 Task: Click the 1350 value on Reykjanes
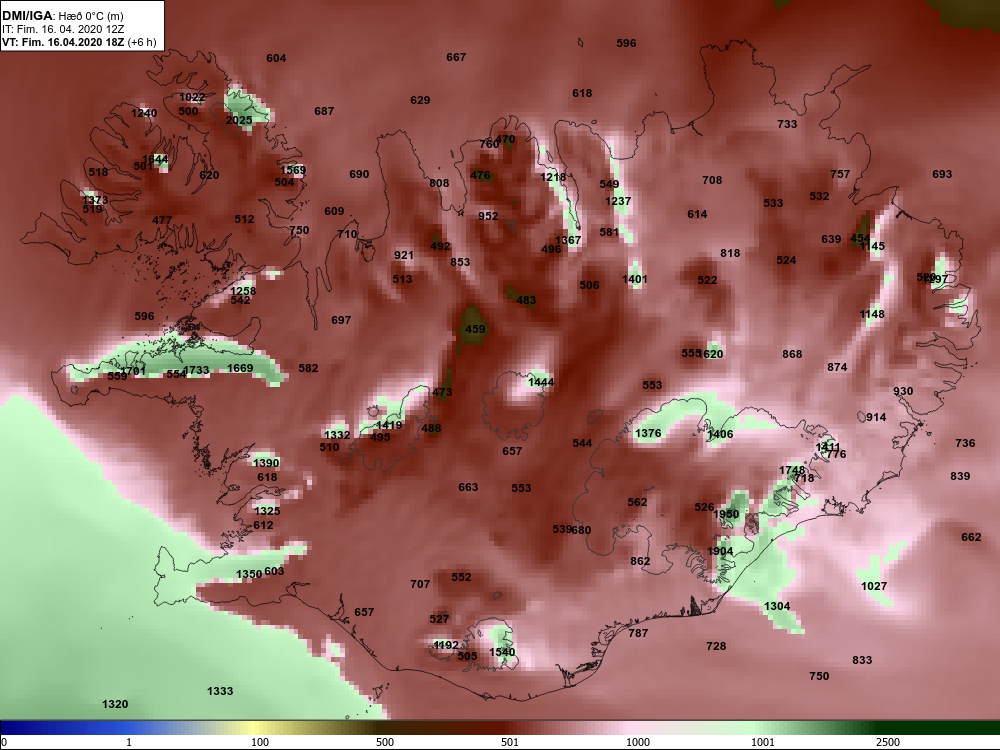(249, 574)
